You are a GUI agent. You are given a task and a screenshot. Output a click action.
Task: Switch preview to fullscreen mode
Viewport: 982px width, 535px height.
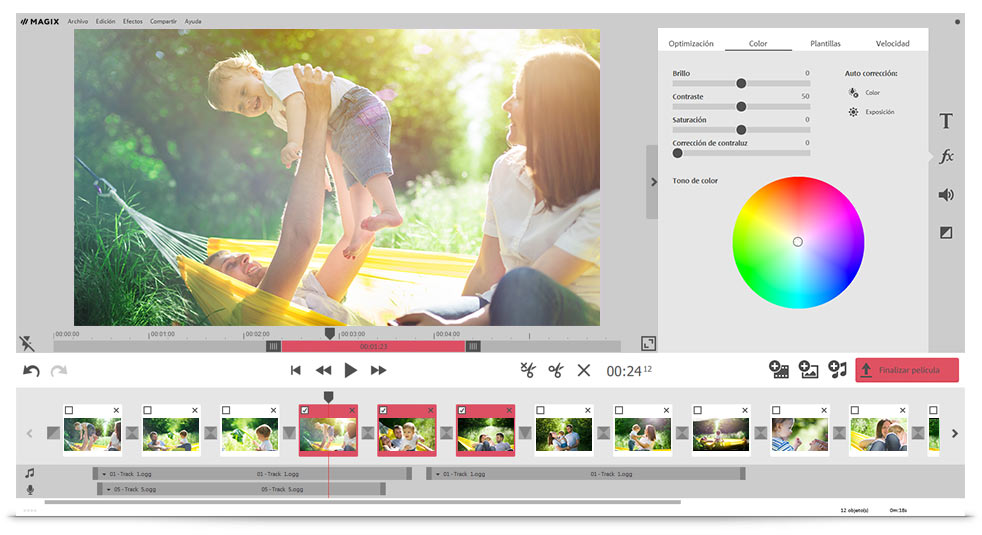click(648, 343)
